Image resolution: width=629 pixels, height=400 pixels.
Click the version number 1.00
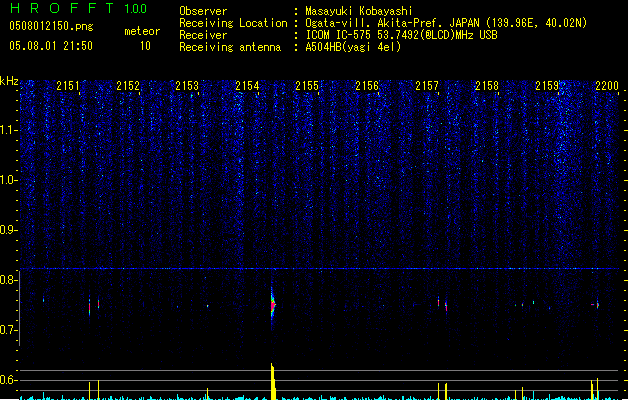(x=135, y=9)
